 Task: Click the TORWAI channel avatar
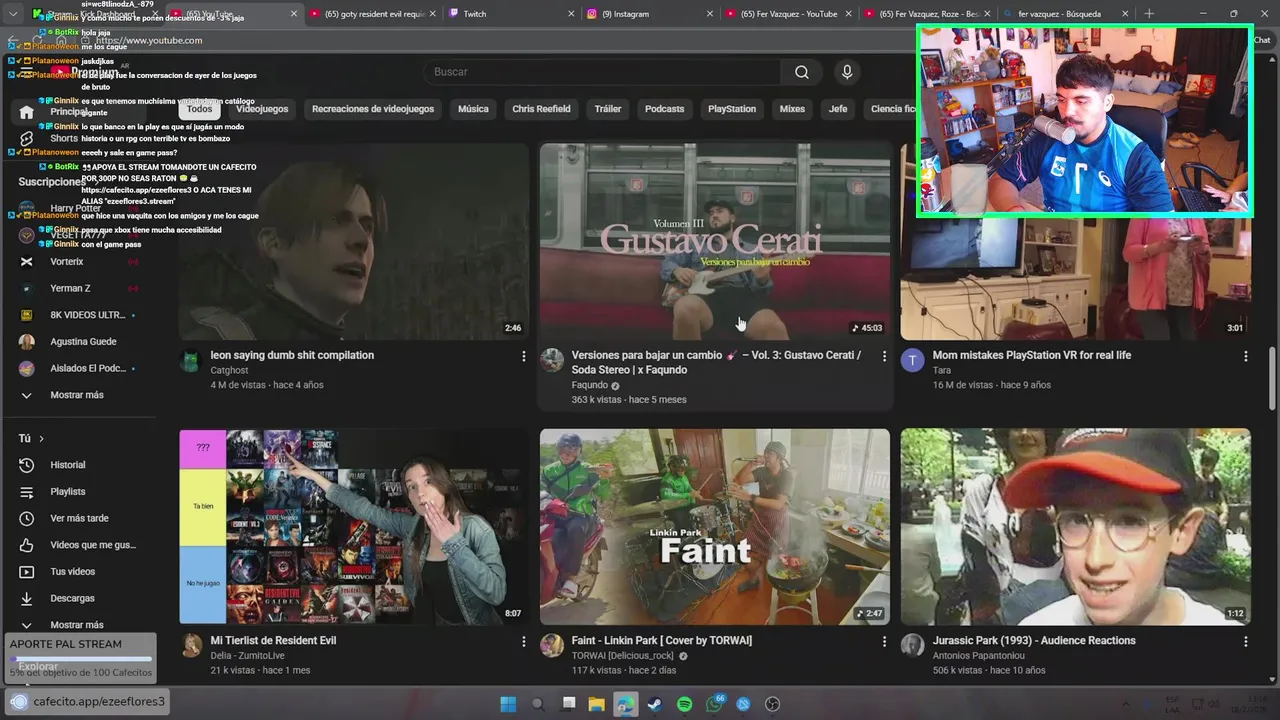pos(552,646)
